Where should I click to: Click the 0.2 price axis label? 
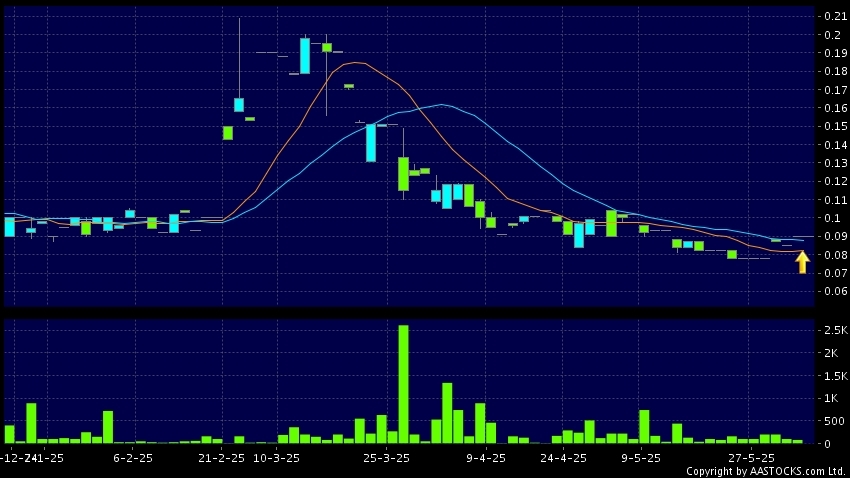coord(832,35)
